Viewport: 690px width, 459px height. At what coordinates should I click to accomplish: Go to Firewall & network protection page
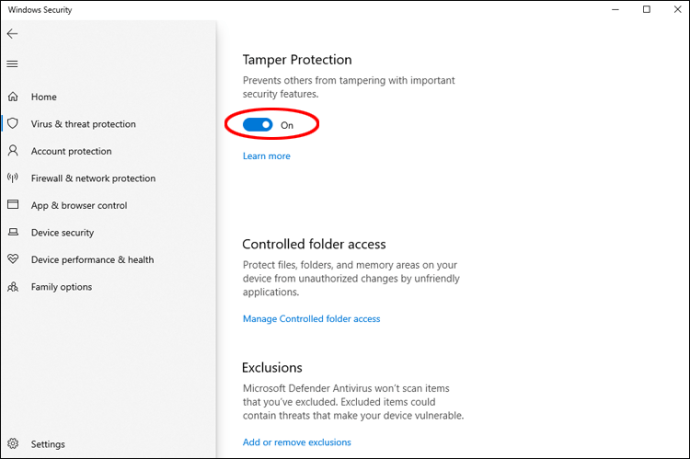coord(93,178)
